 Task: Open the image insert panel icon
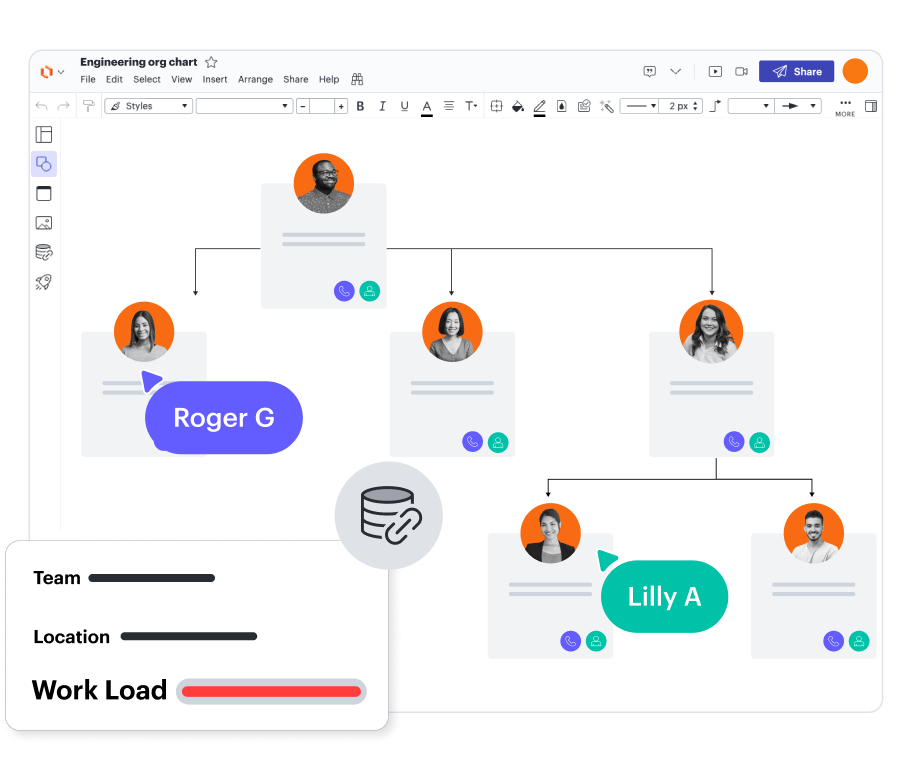(x=44, y=223)
